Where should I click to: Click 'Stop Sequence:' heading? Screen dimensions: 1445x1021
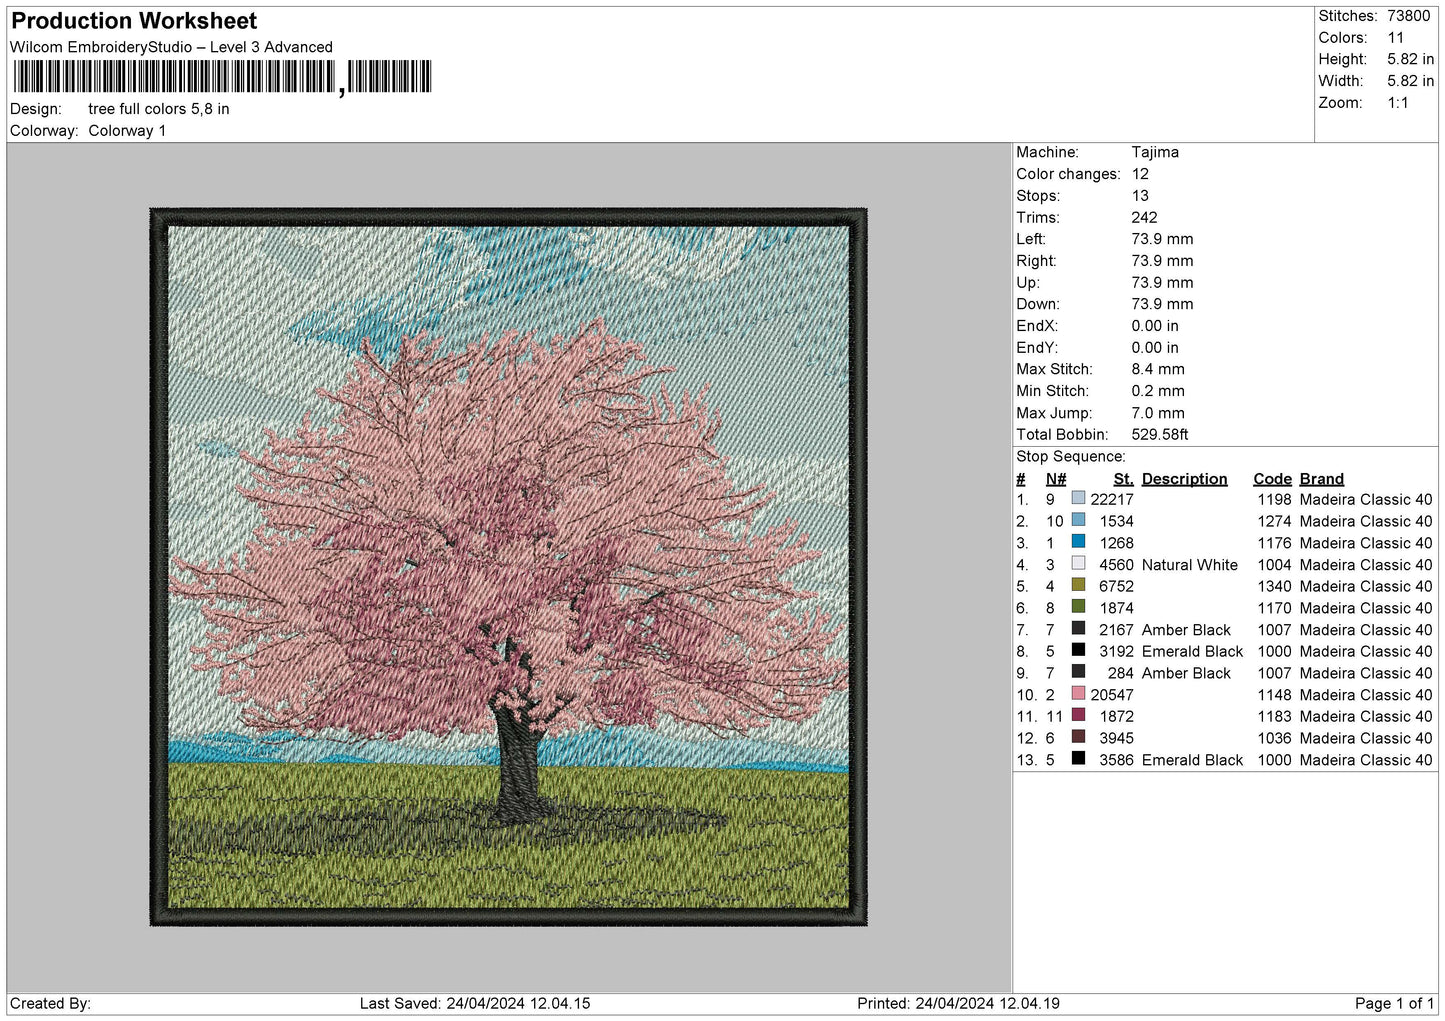click(x=1071, y=457)
